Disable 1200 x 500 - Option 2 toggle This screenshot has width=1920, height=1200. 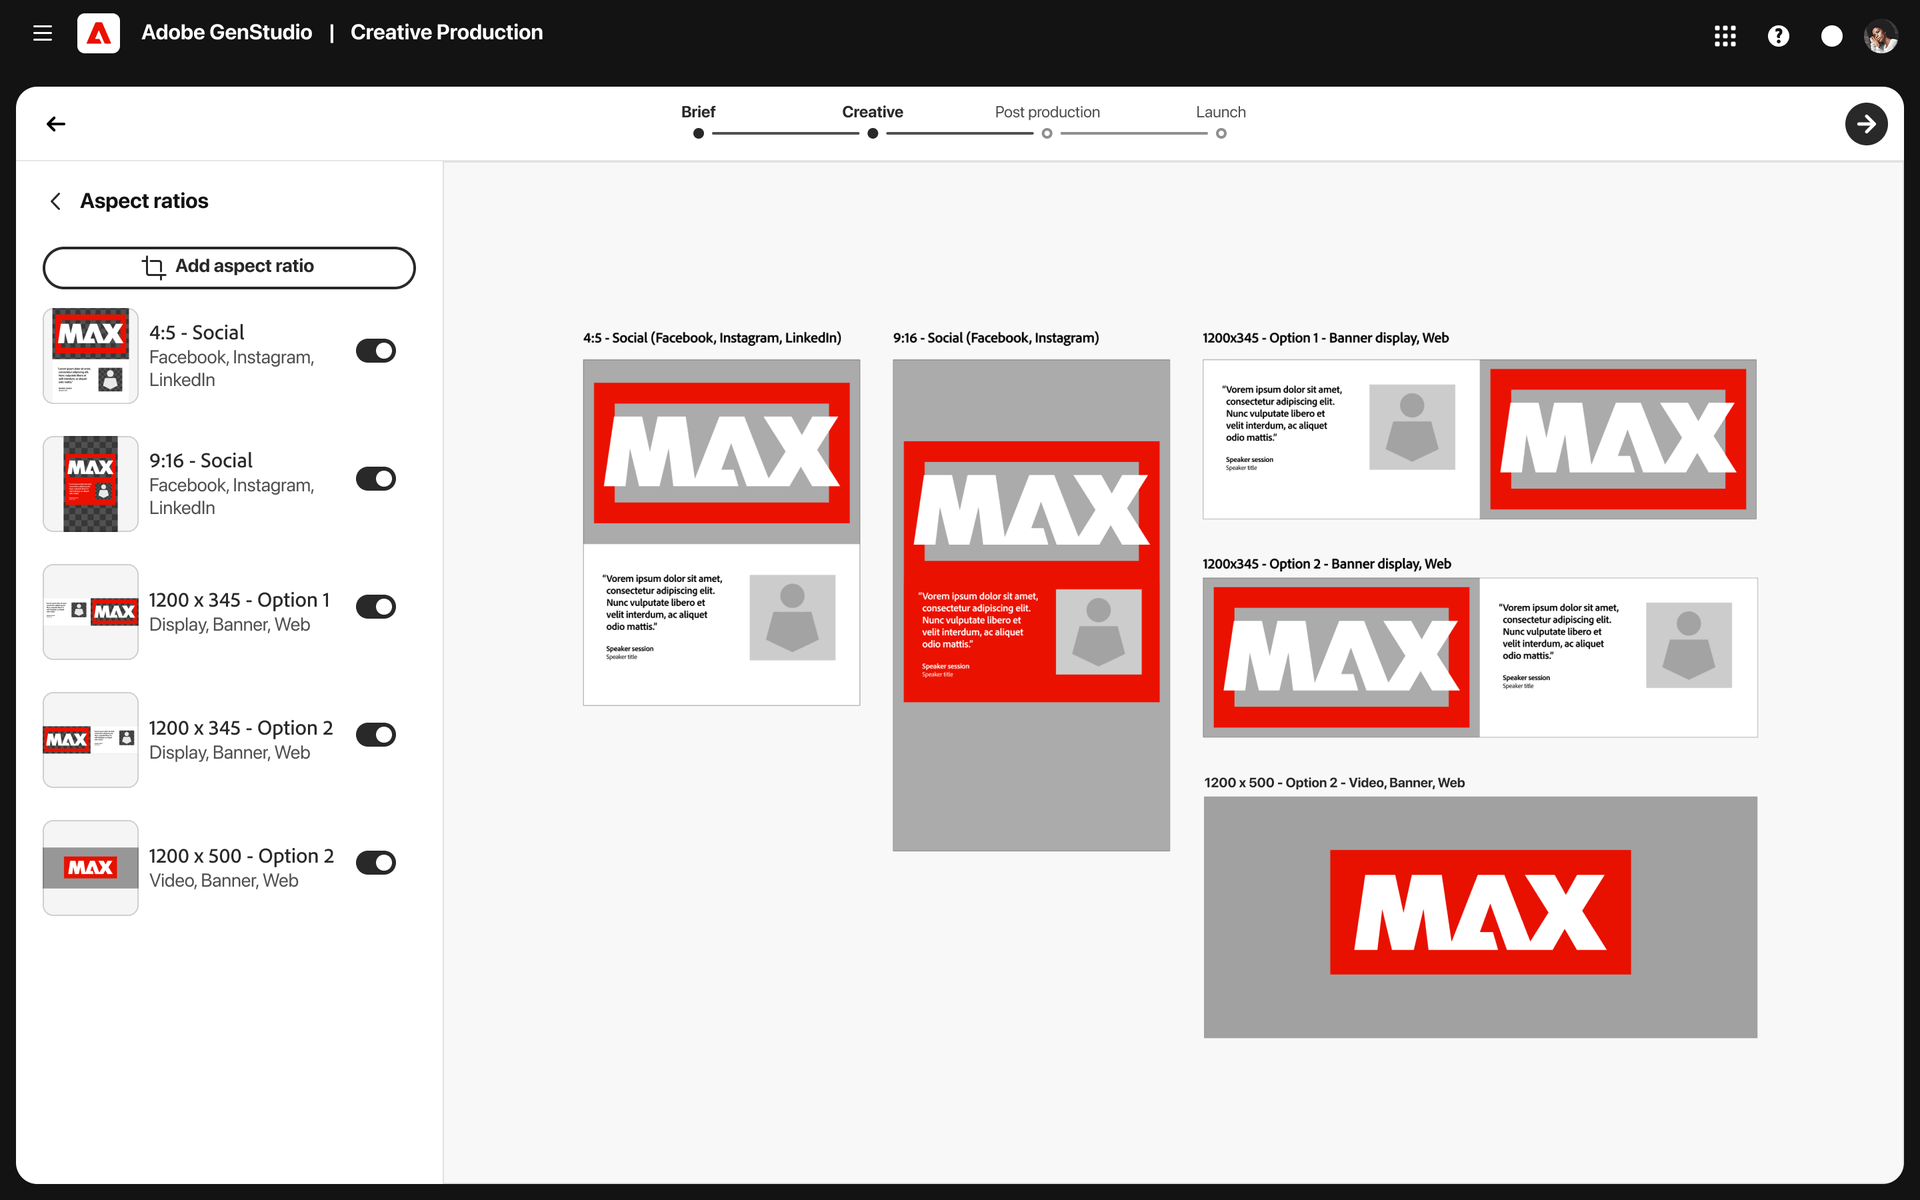pos(376,863)
